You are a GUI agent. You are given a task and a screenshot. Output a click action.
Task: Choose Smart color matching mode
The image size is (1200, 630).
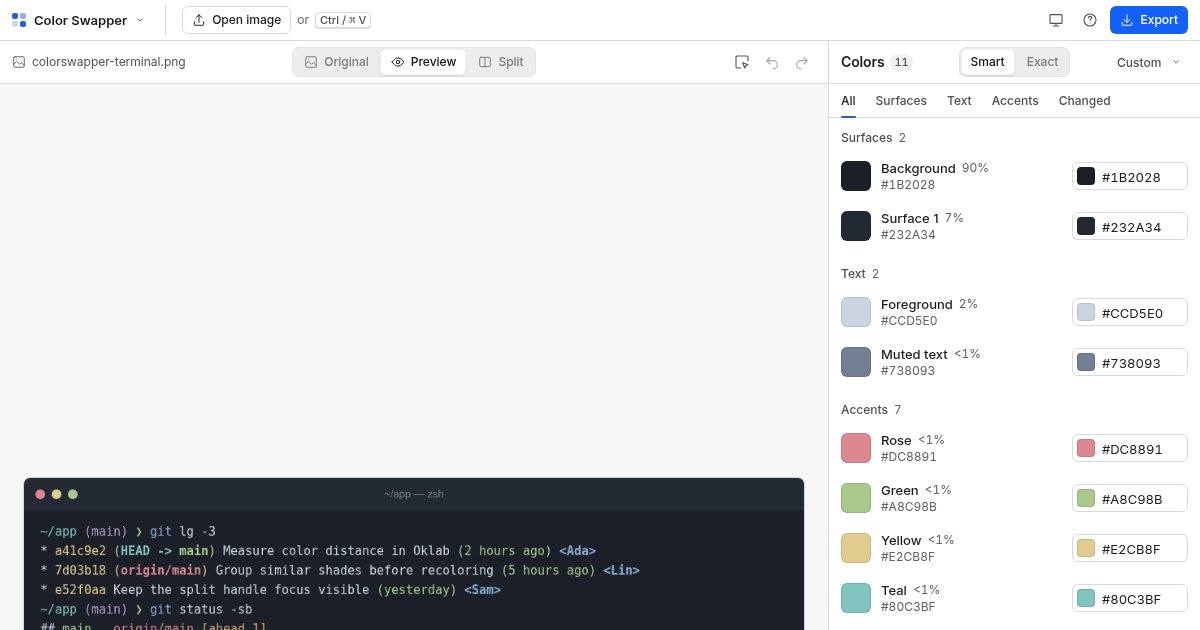tap(987, 62)
